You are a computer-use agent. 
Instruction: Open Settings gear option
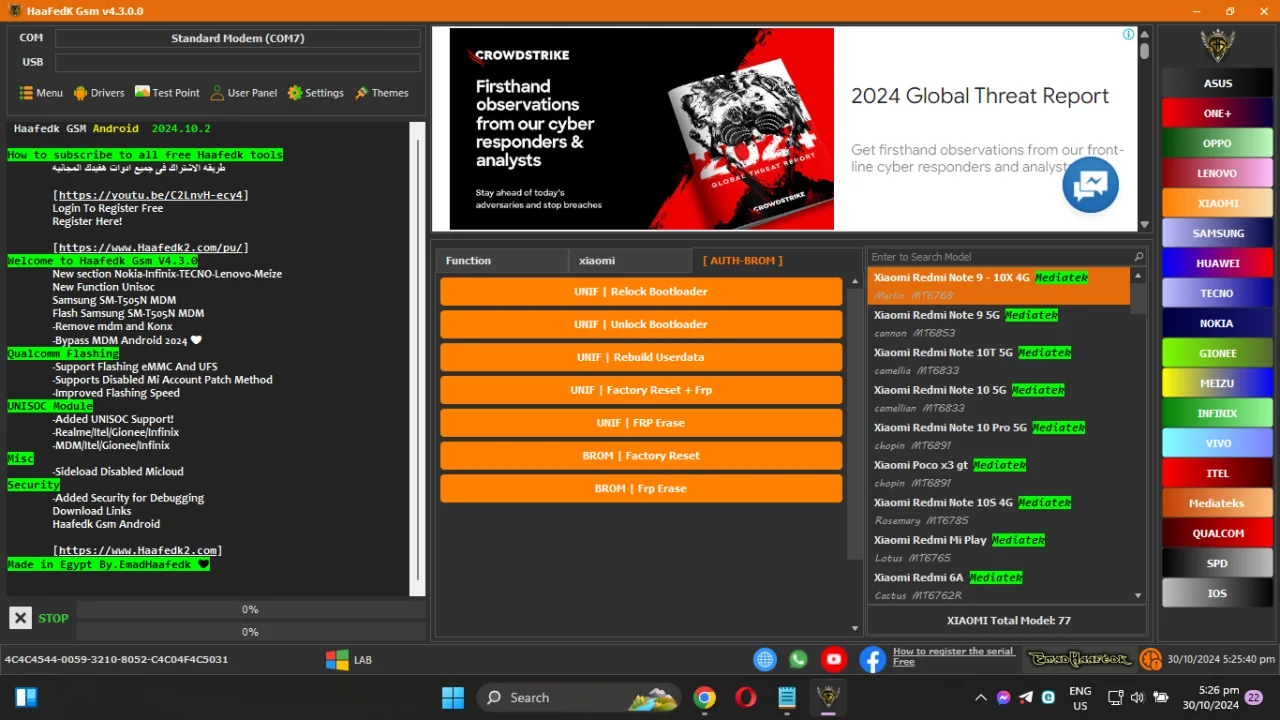pos(316,93)
